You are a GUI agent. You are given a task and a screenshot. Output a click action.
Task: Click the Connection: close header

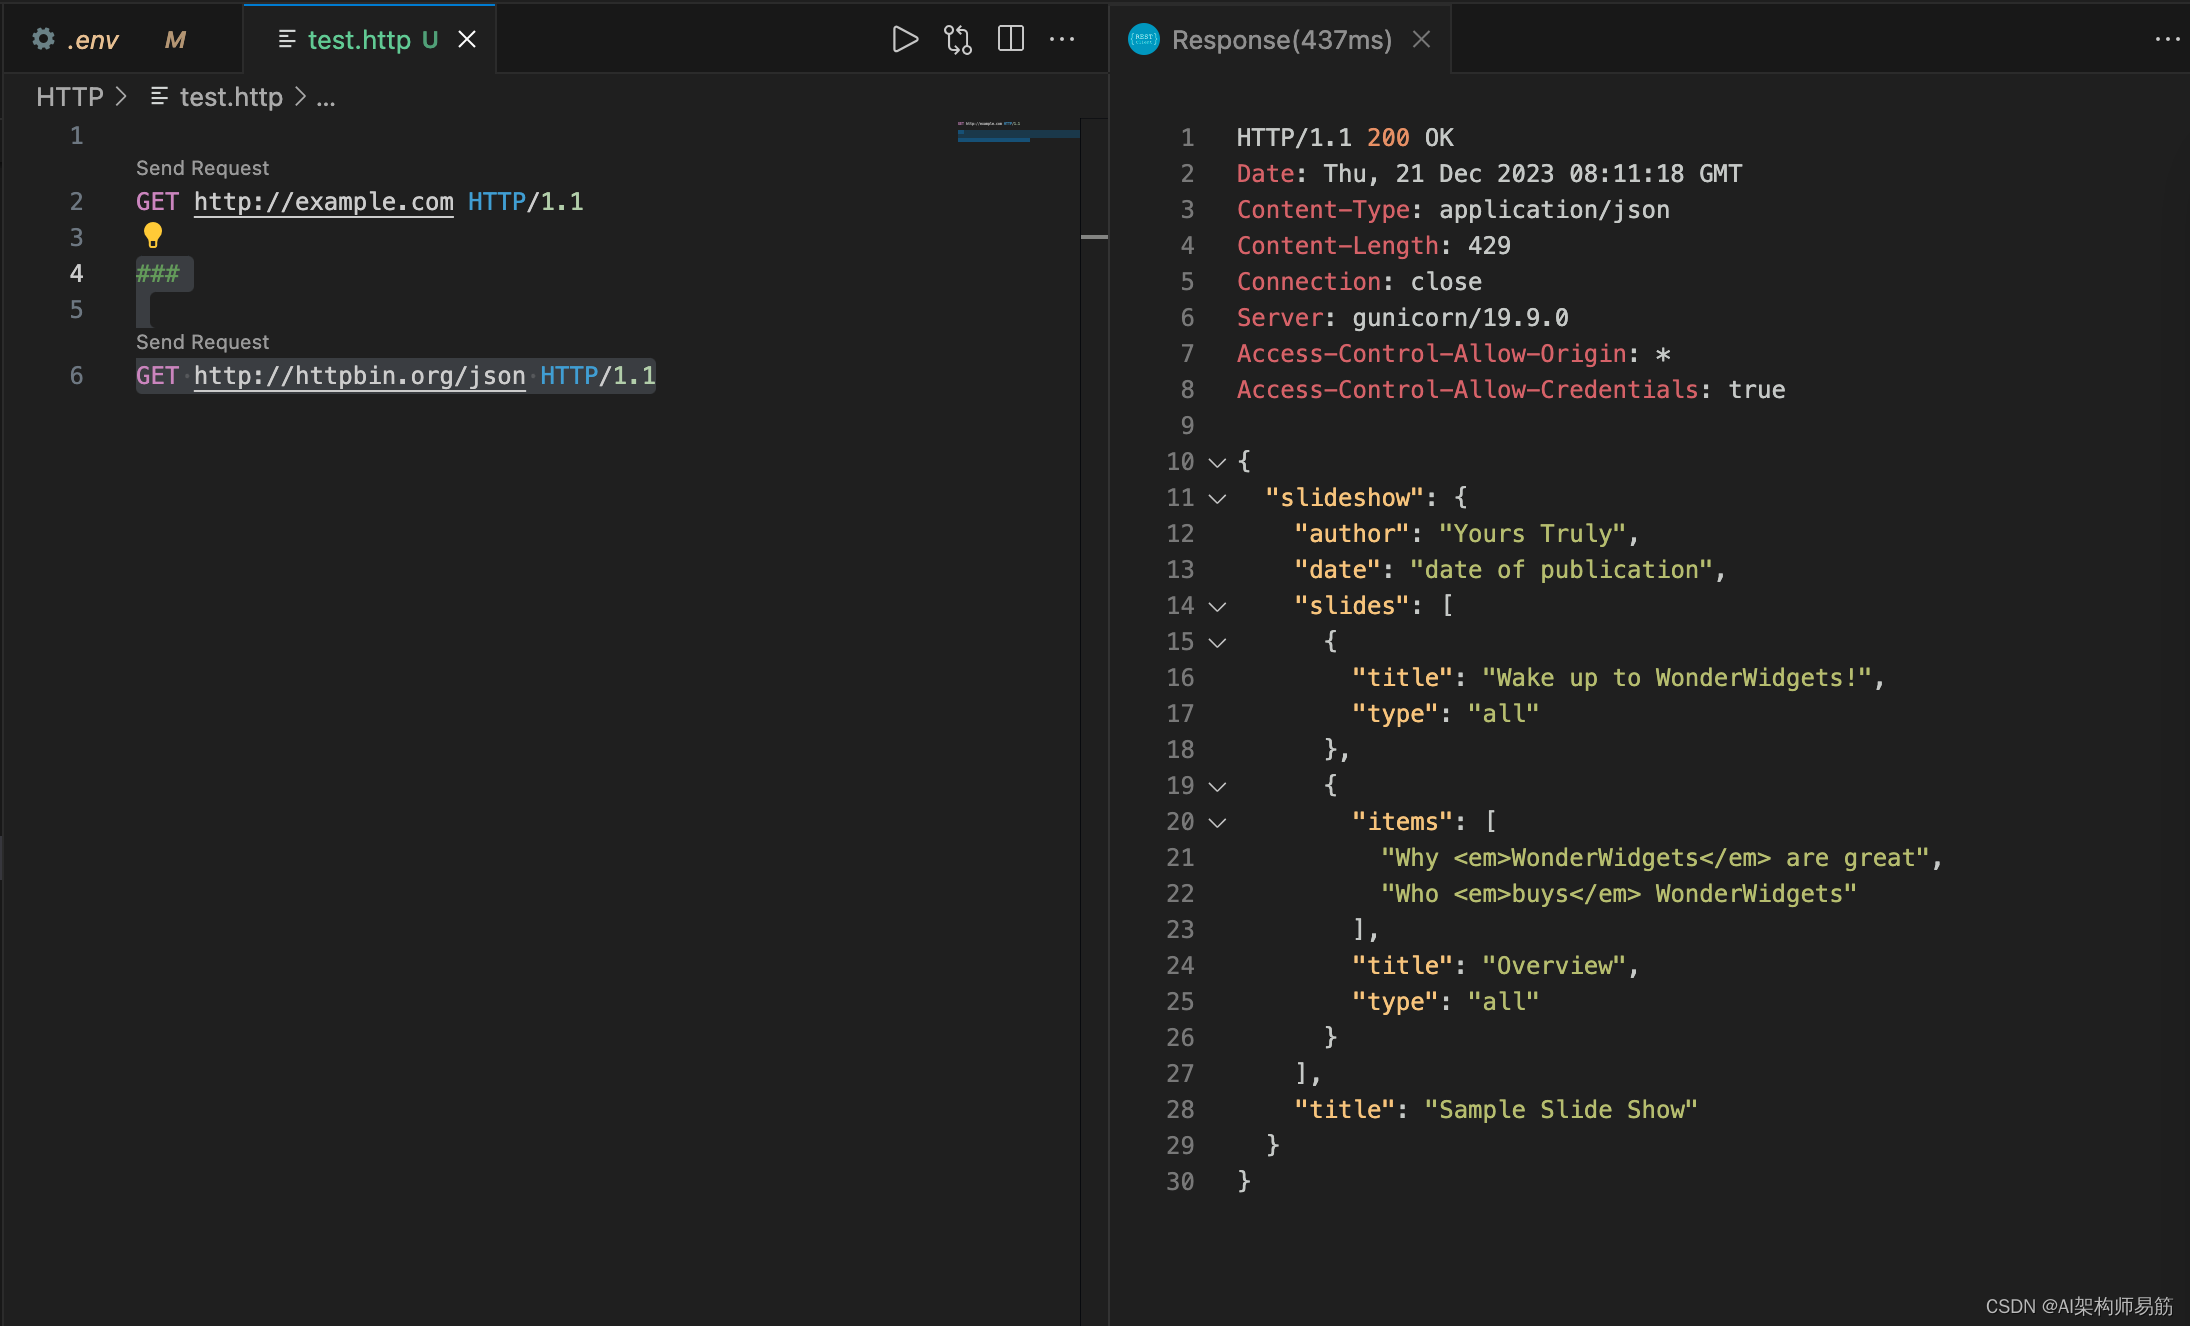(1359, 282)
